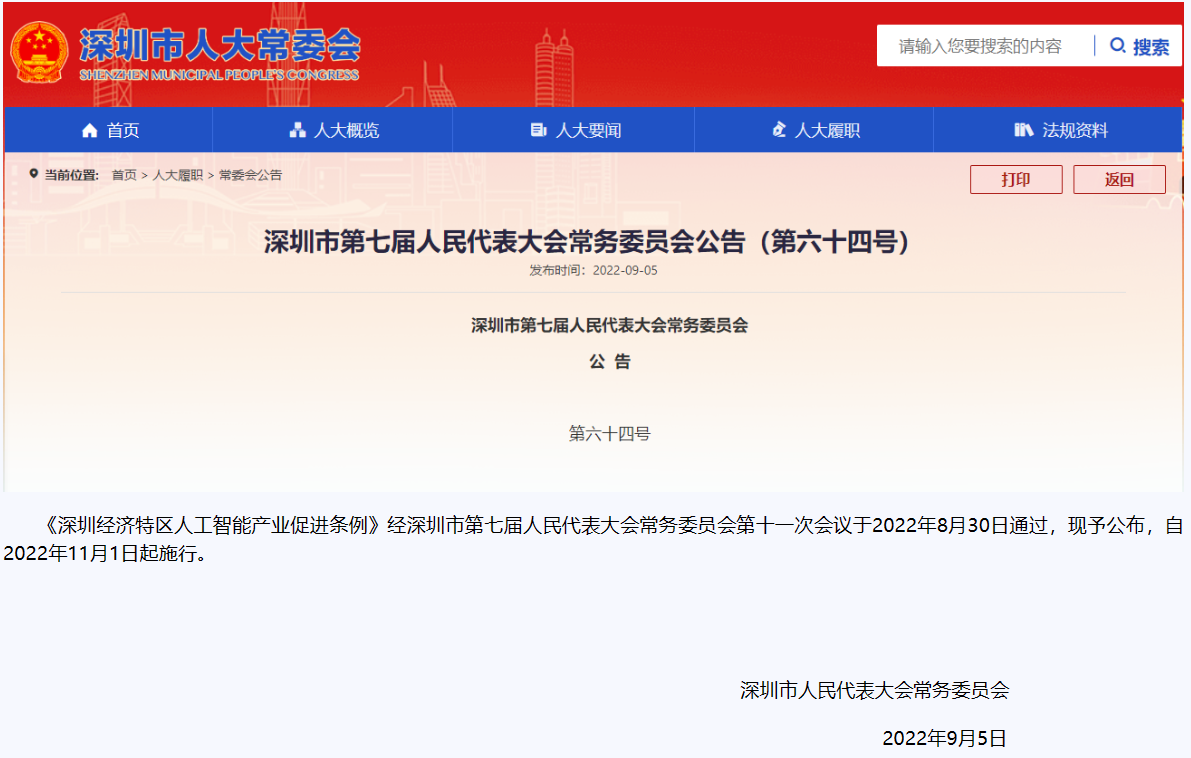Click the date 2022年9月5日
The image size is (1191, 758).
coord(944,737)
